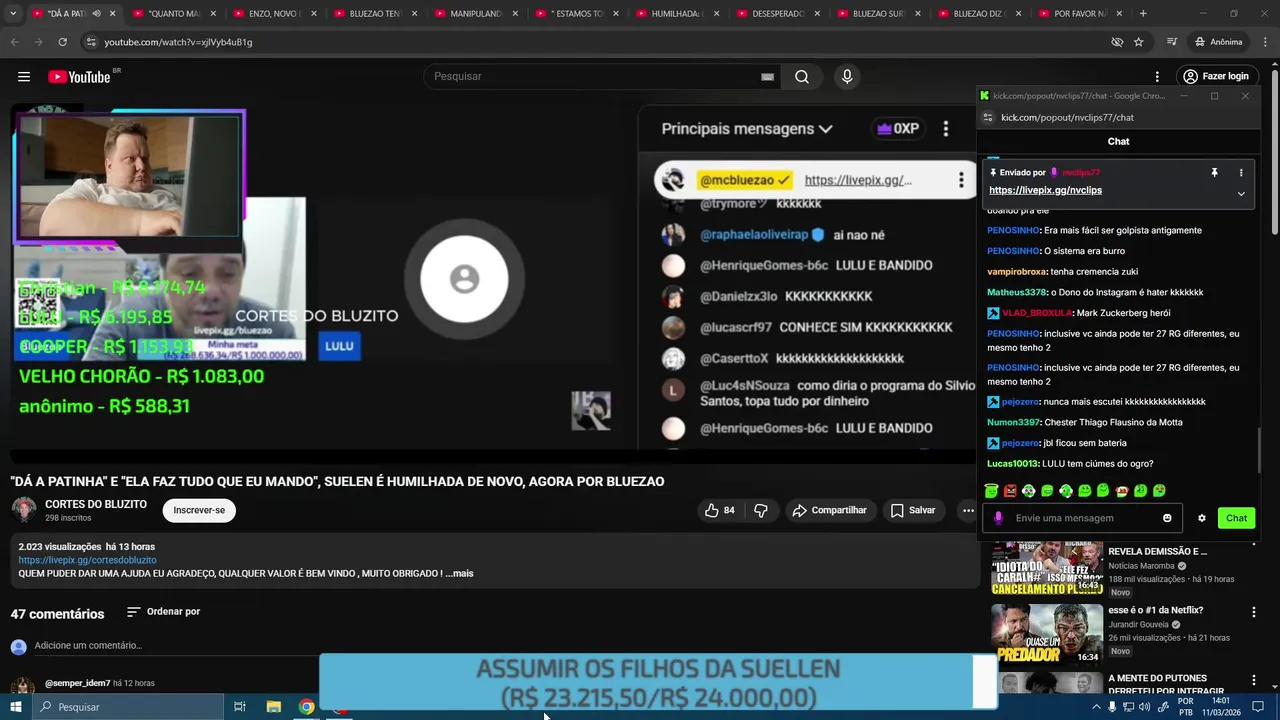Open the third-party cookies eye icon
Viewport: 1280px width, 720px height.
pos(1117,42)
